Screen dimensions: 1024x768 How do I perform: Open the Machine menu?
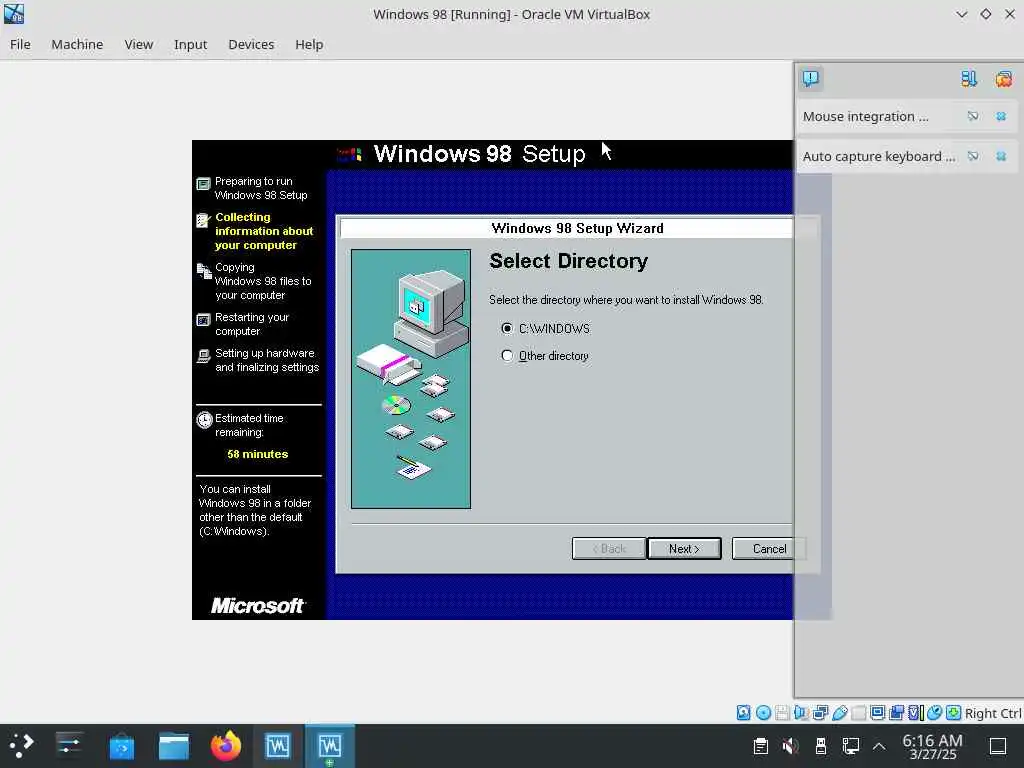(x=77, y=44)
